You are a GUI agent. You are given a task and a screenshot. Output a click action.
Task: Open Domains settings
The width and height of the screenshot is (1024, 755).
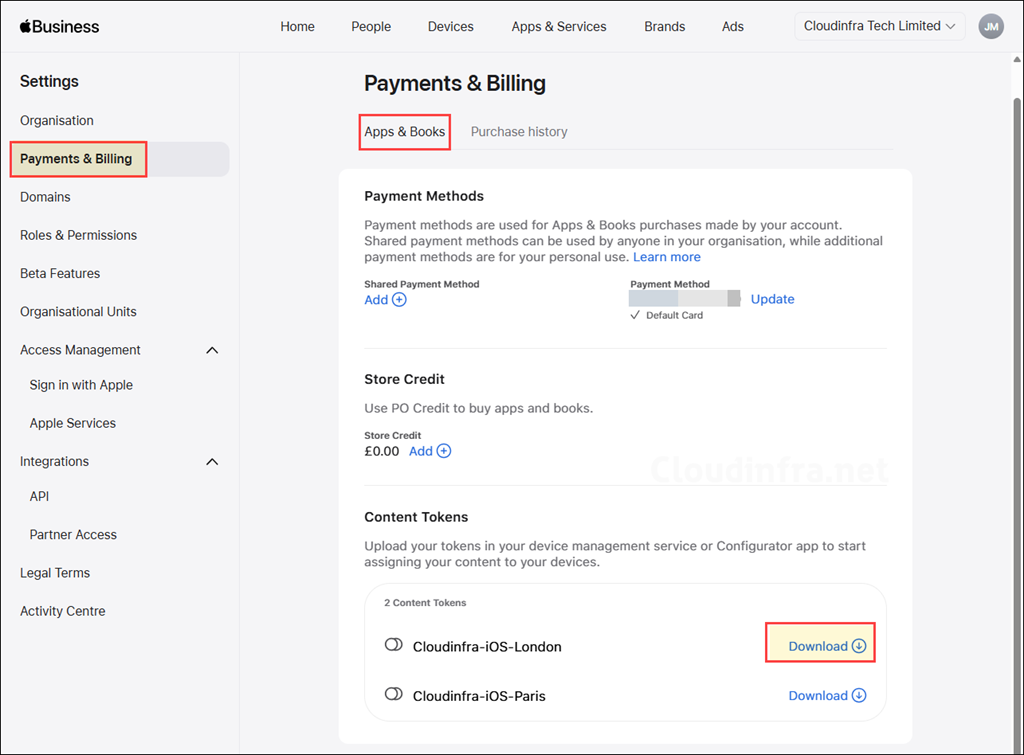pos(45,197)
